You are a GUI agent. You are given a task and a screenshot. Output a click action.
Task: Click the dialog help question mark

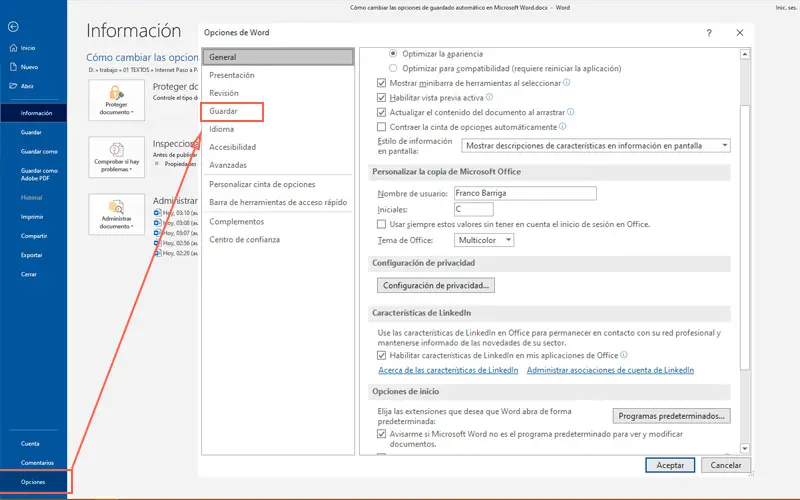point(709,33)
